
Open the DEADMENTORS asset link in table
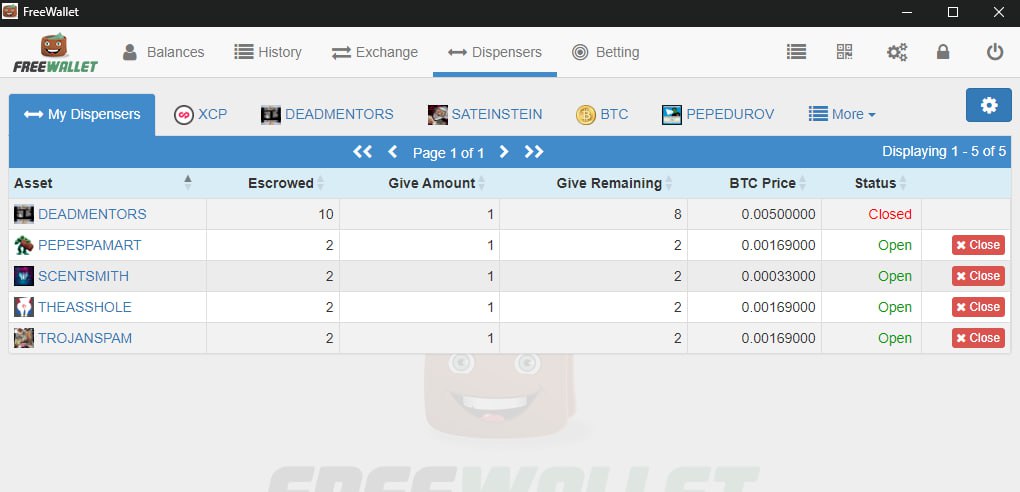coord(92,214)
